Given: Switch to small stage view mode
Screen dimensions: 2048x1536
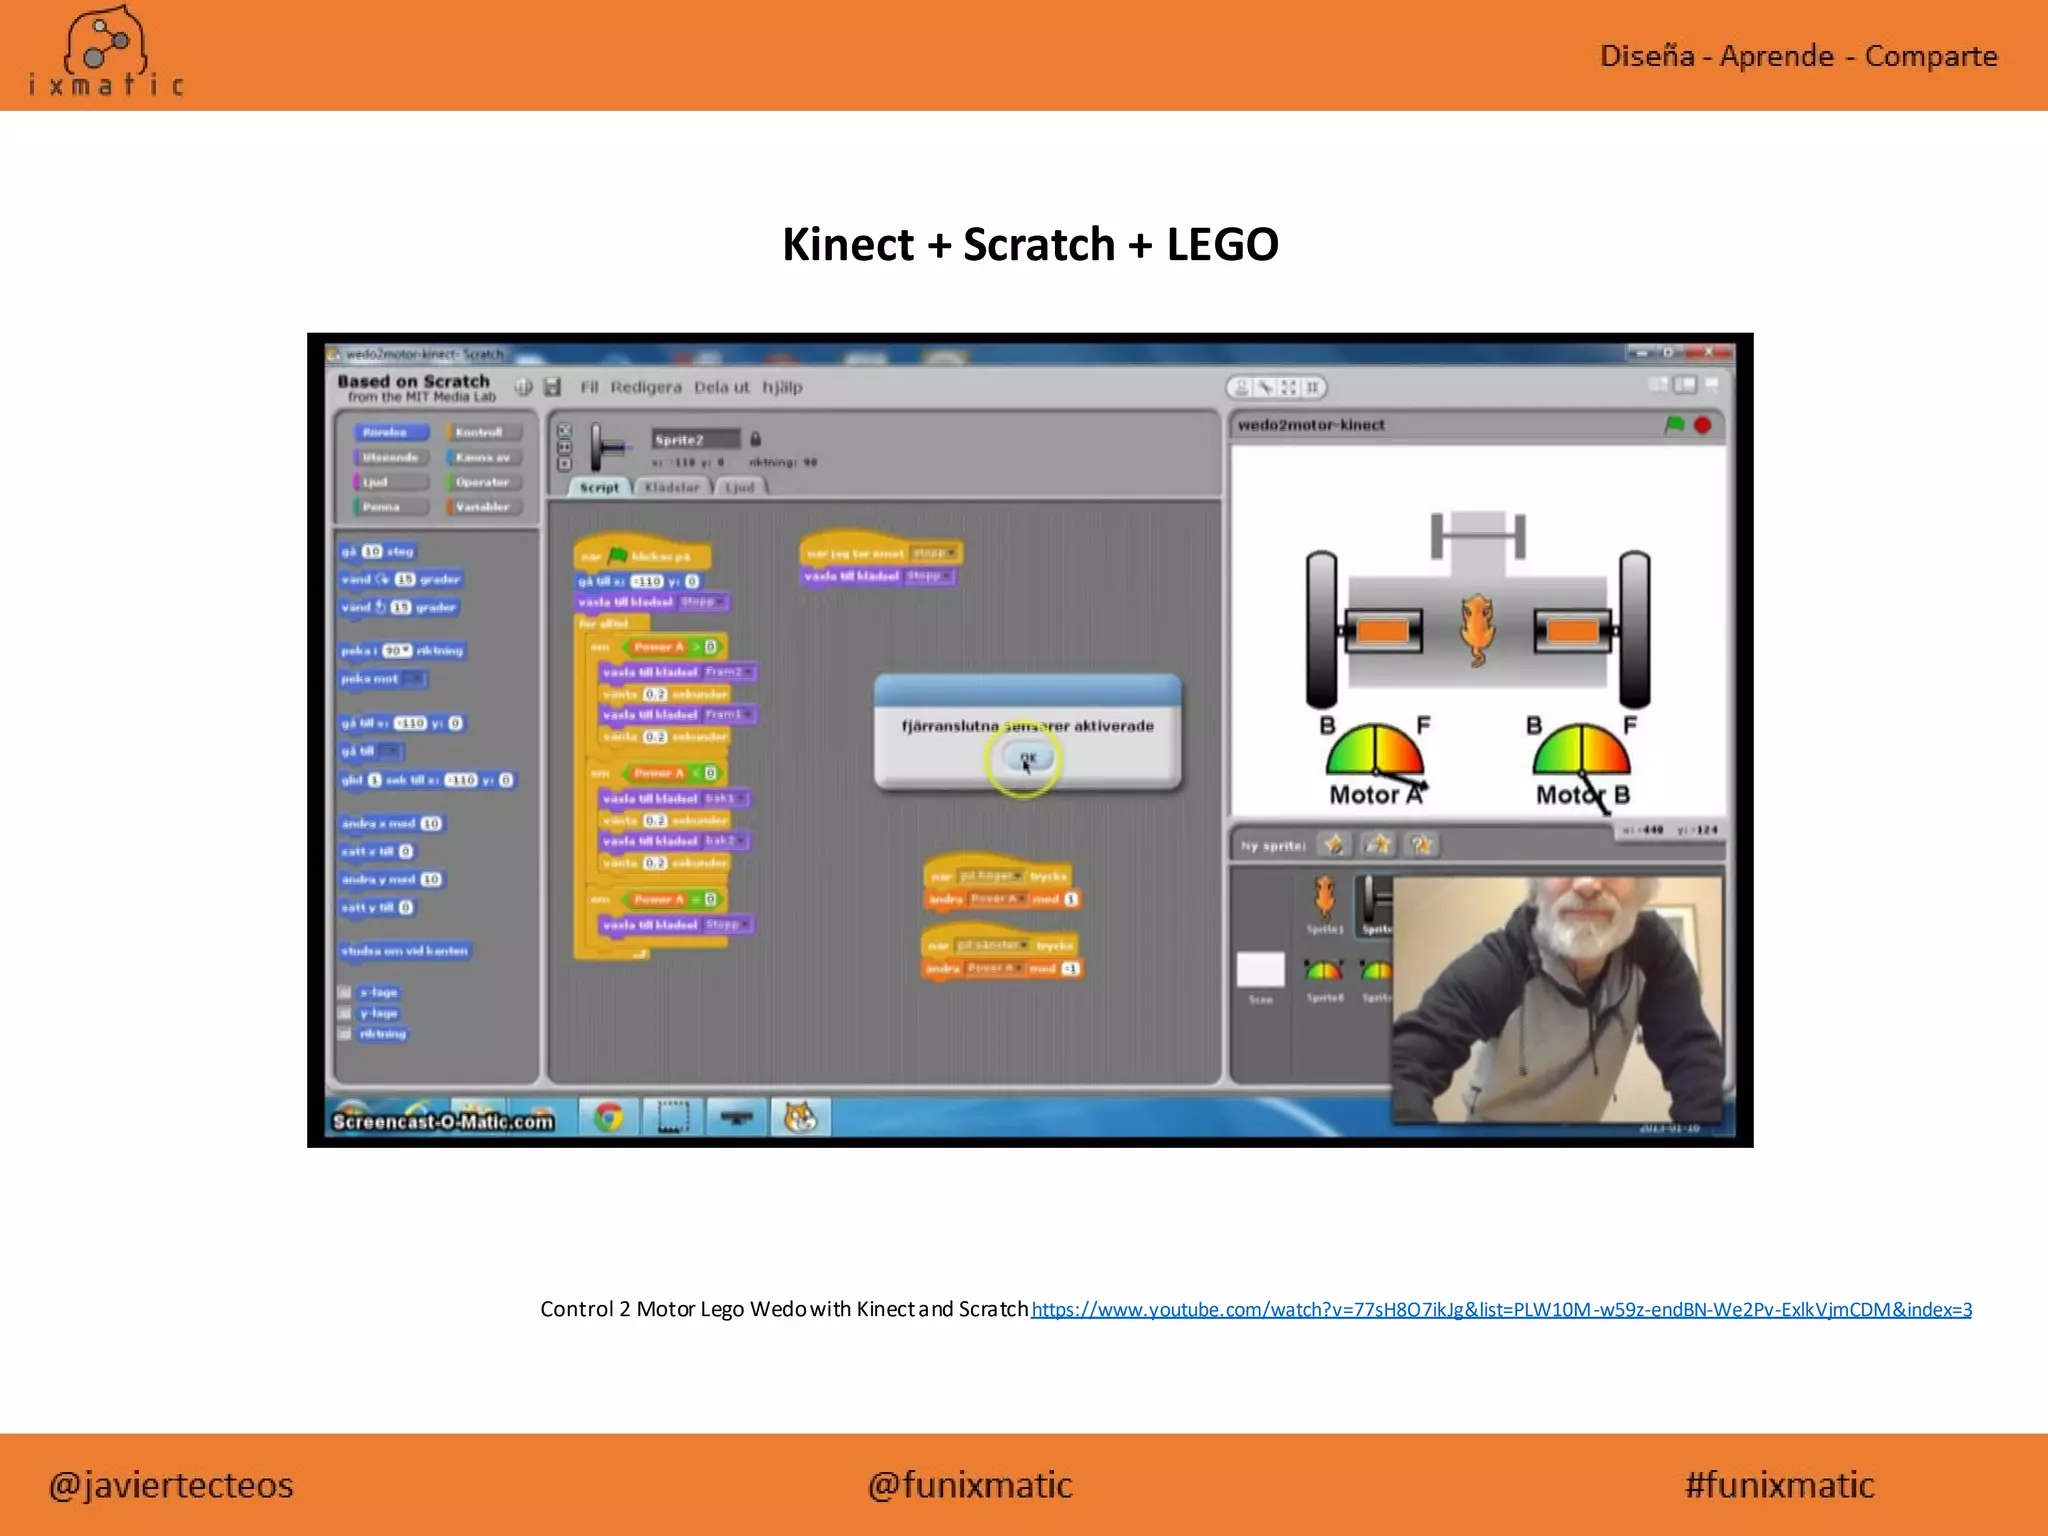Looking at the screenshot, I should tap(1659, 385).
